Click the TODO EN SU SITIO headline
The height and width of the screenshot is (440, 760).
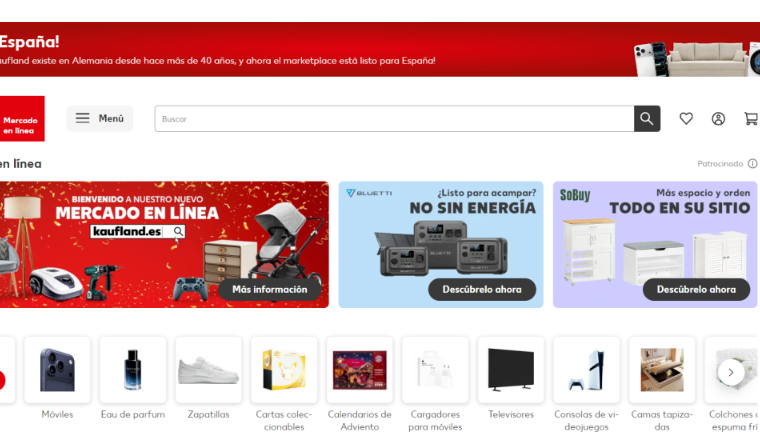pyautogui.click(x=680, y=208)
